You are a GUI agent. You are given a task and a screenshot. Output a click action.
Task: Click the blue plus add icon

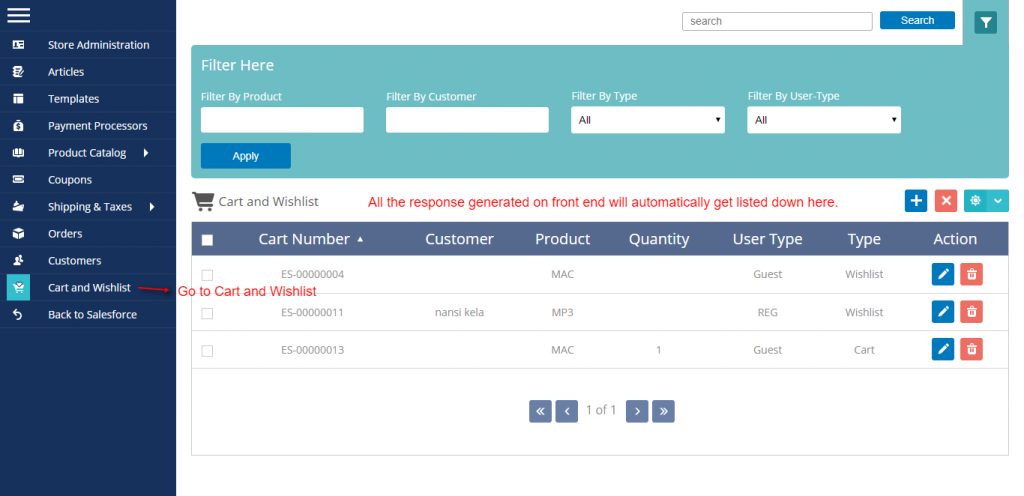915,201
